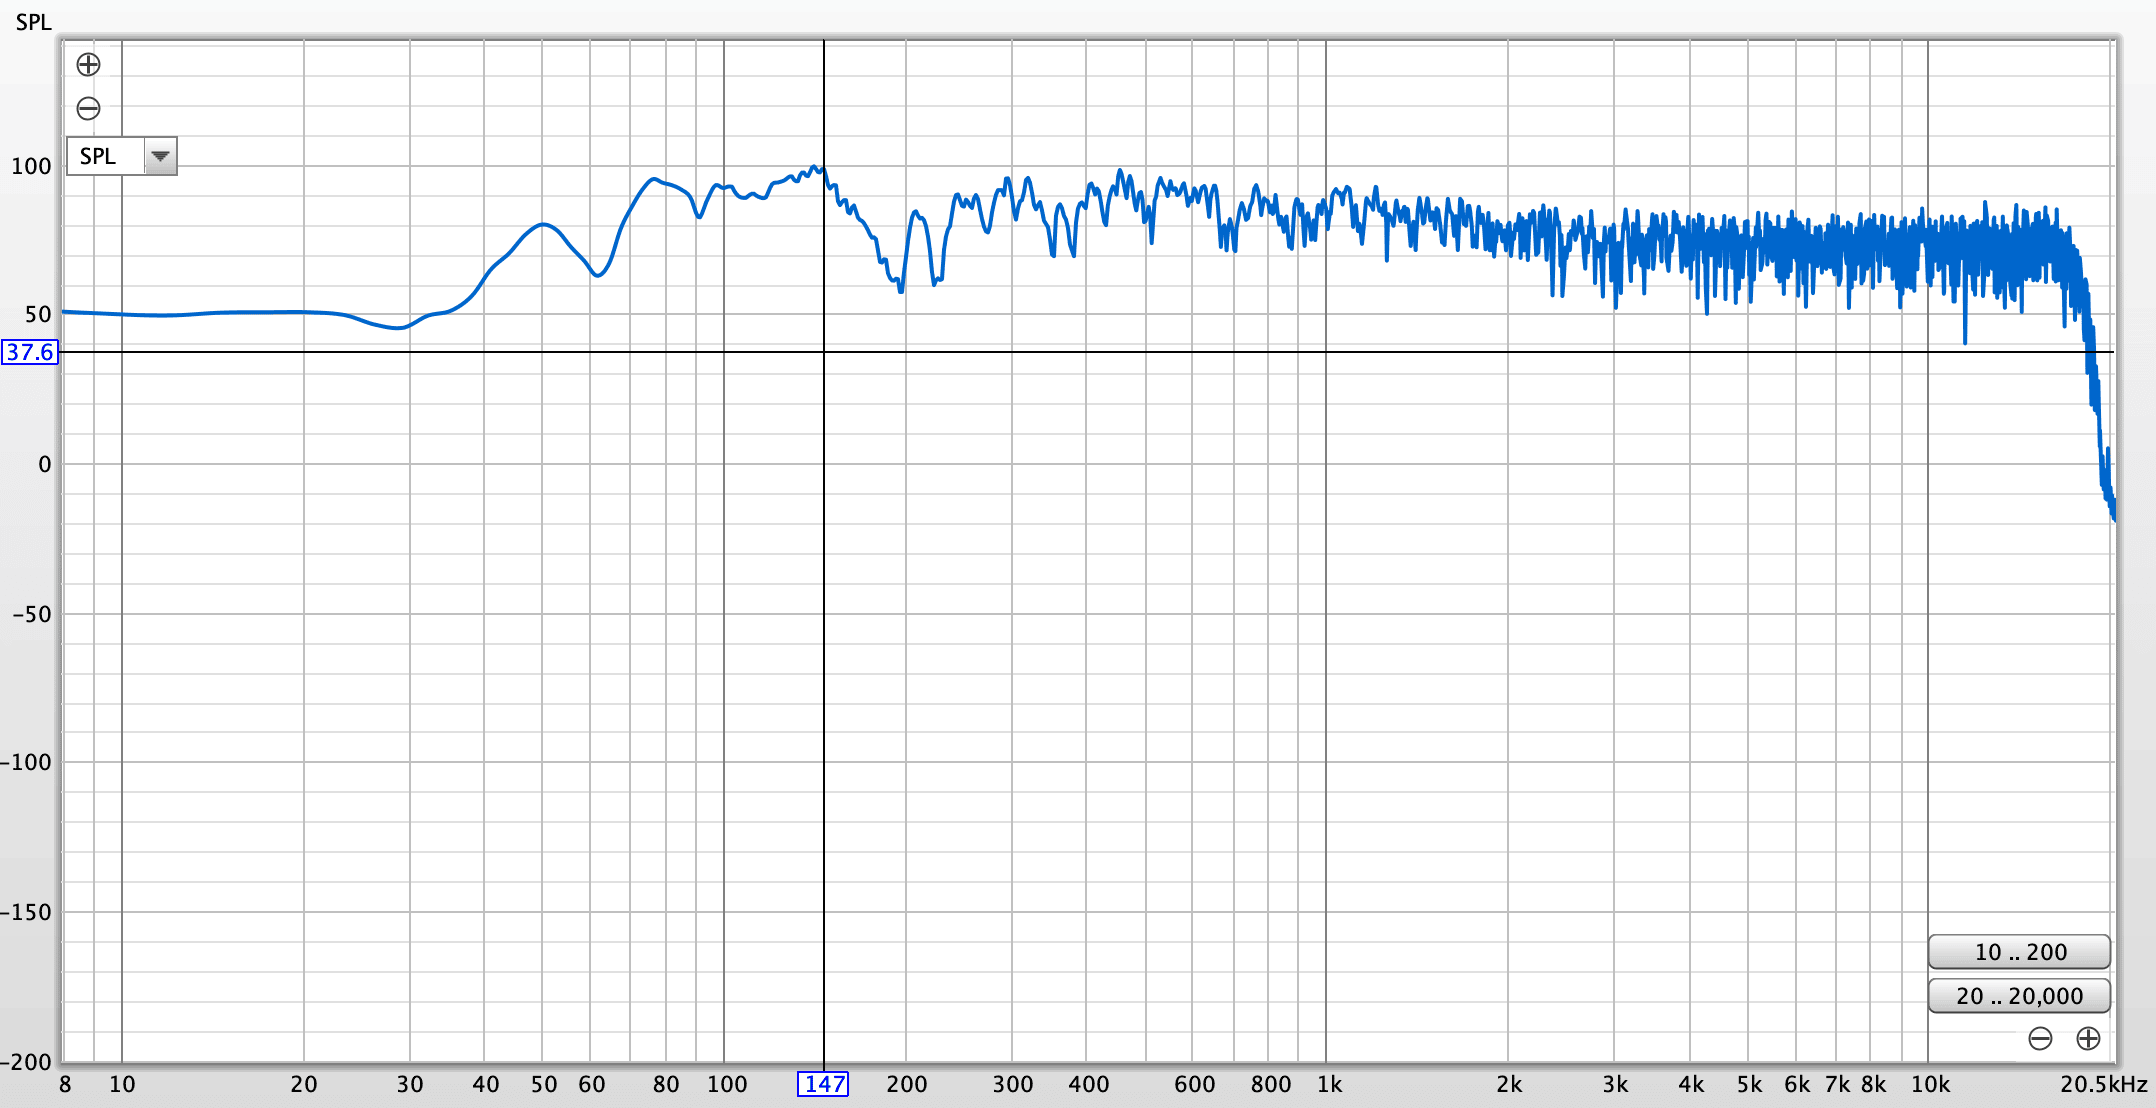Click the 100 label on SPL axis

tap(31, 166)
